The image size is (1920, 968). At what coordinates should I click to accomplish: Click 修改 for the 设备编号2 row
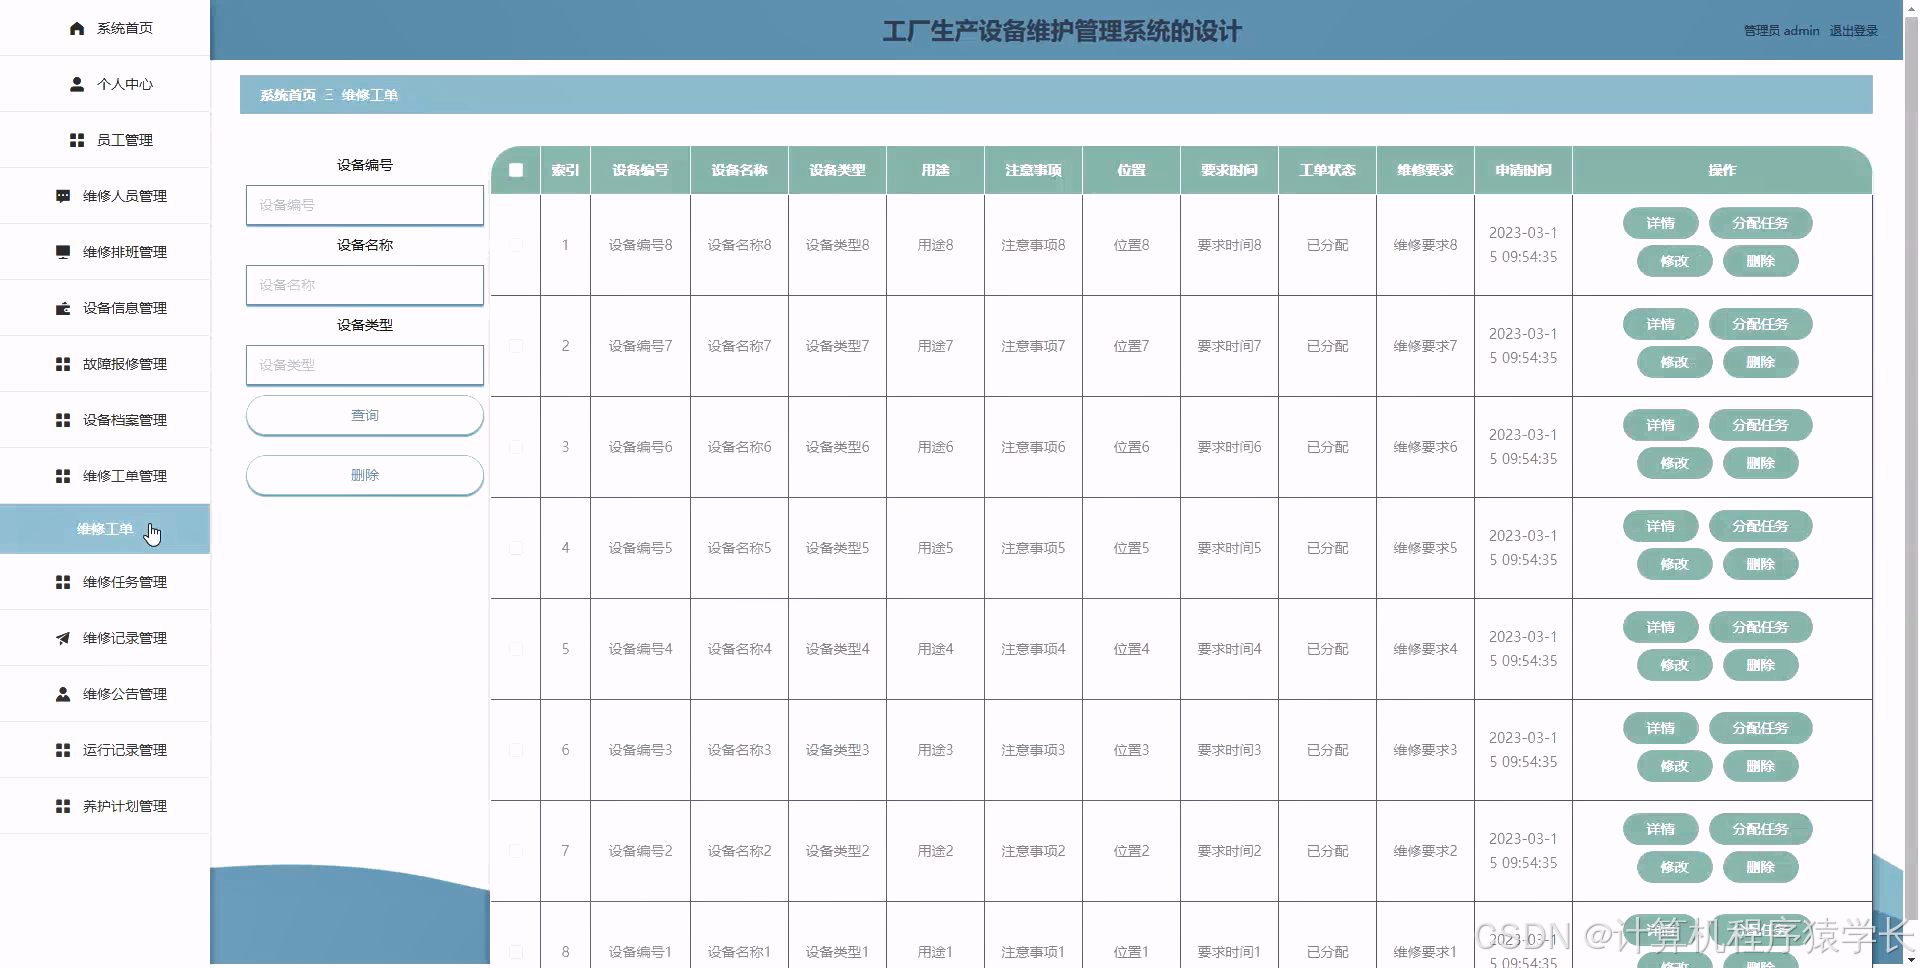pos(1674,867)
